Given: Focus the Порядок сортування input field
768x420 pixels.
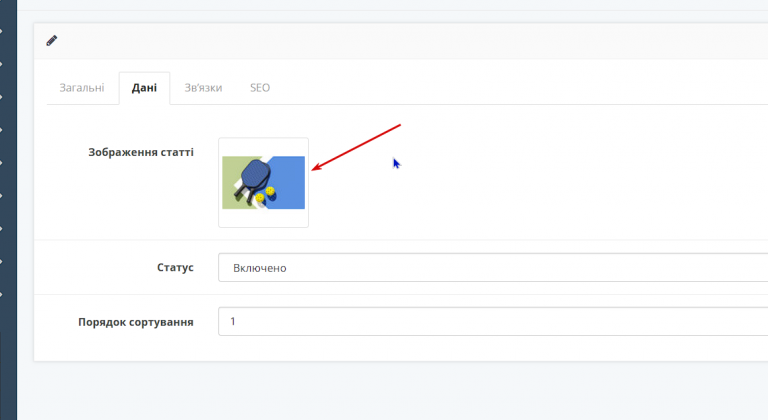Looking at the screenshot, I should pos(493,321).
